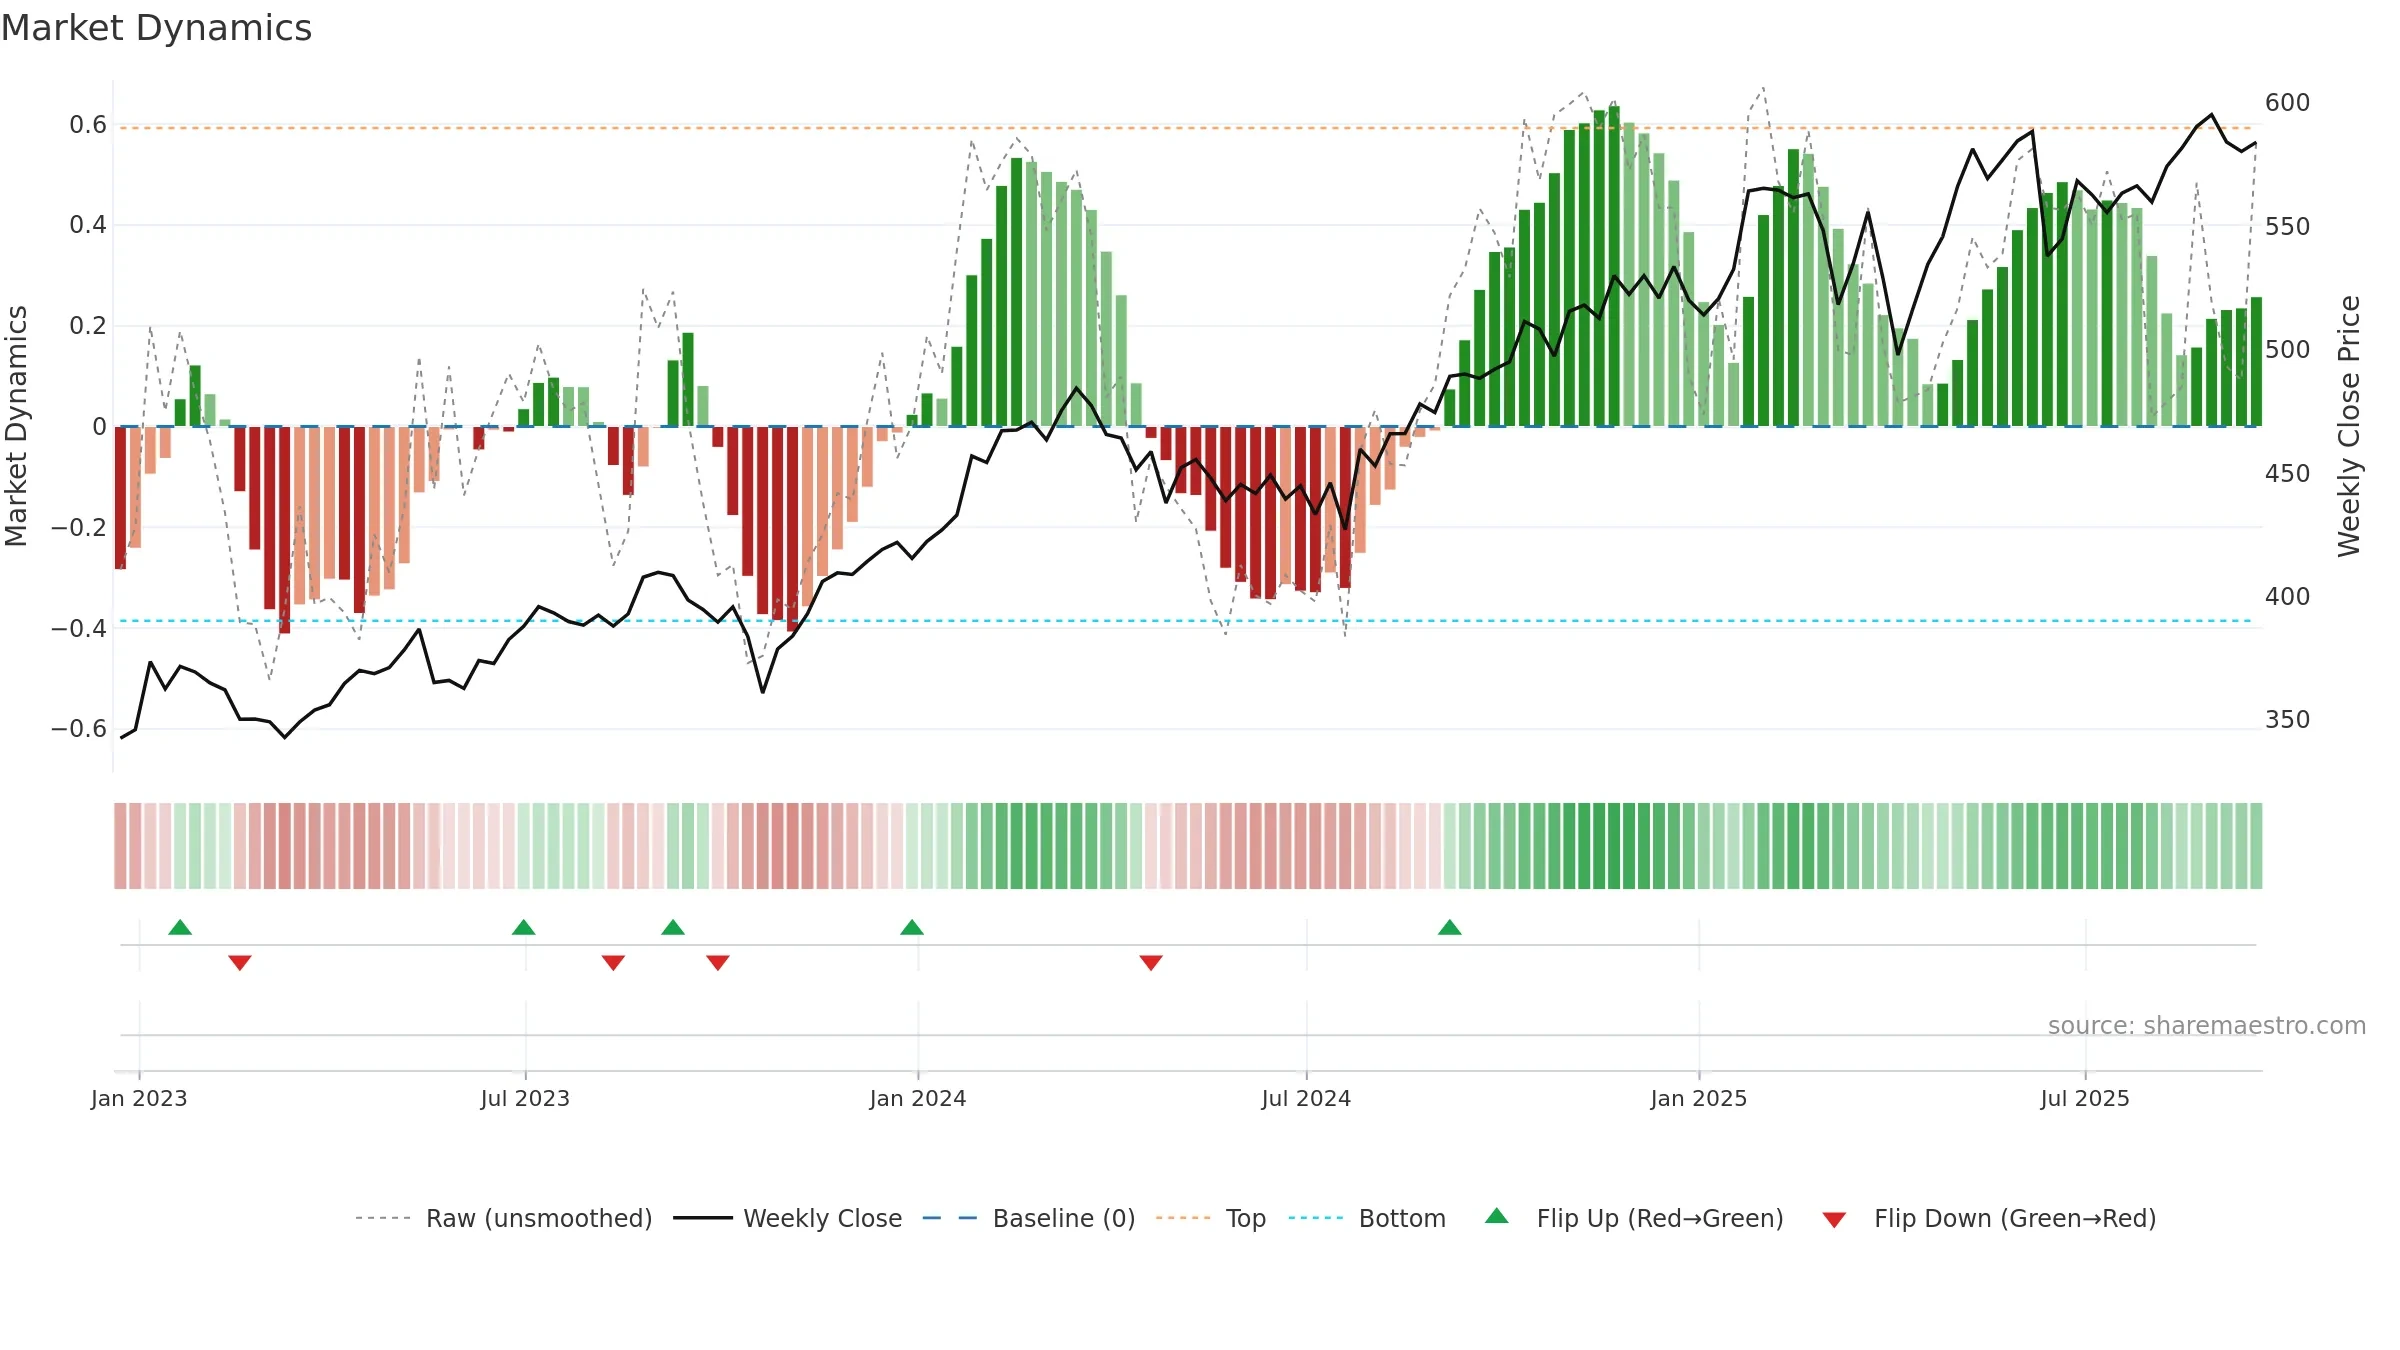Click the Jul 2025 x-axis label

click(x=2085, y=1098)
